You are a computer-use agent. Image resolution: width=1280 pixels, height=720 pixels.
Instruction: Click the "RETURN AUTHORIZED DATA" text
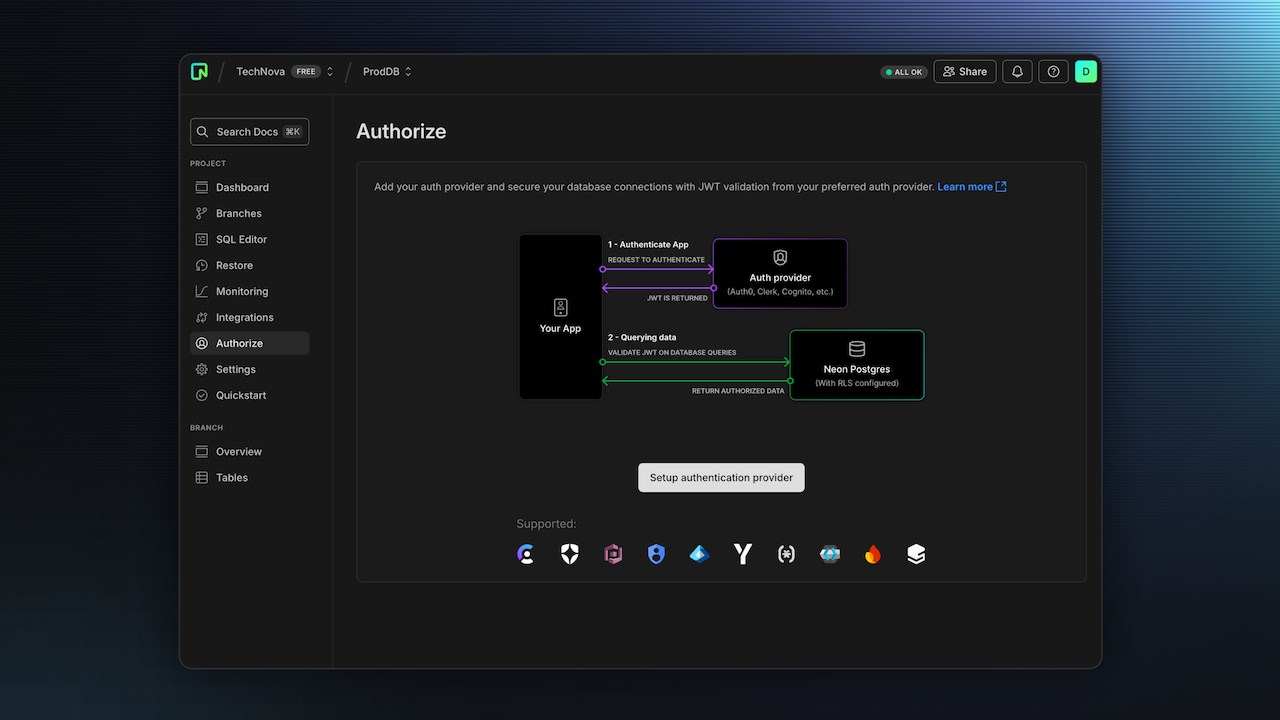[x=738, y=391]
